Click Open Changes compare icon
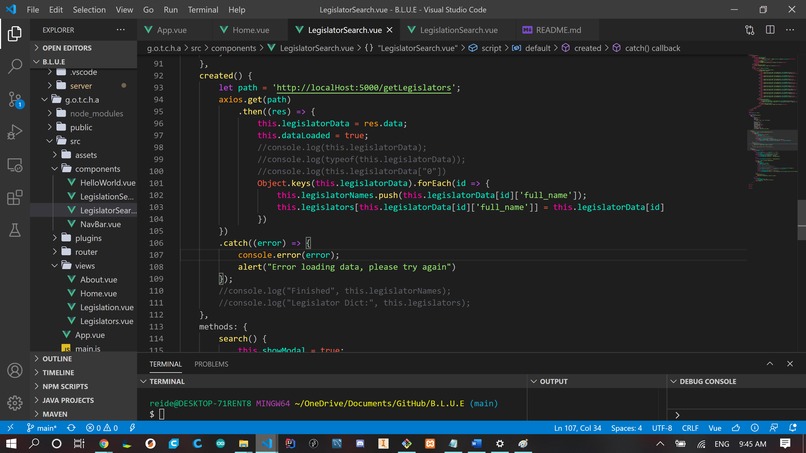 tap(749, 30)
